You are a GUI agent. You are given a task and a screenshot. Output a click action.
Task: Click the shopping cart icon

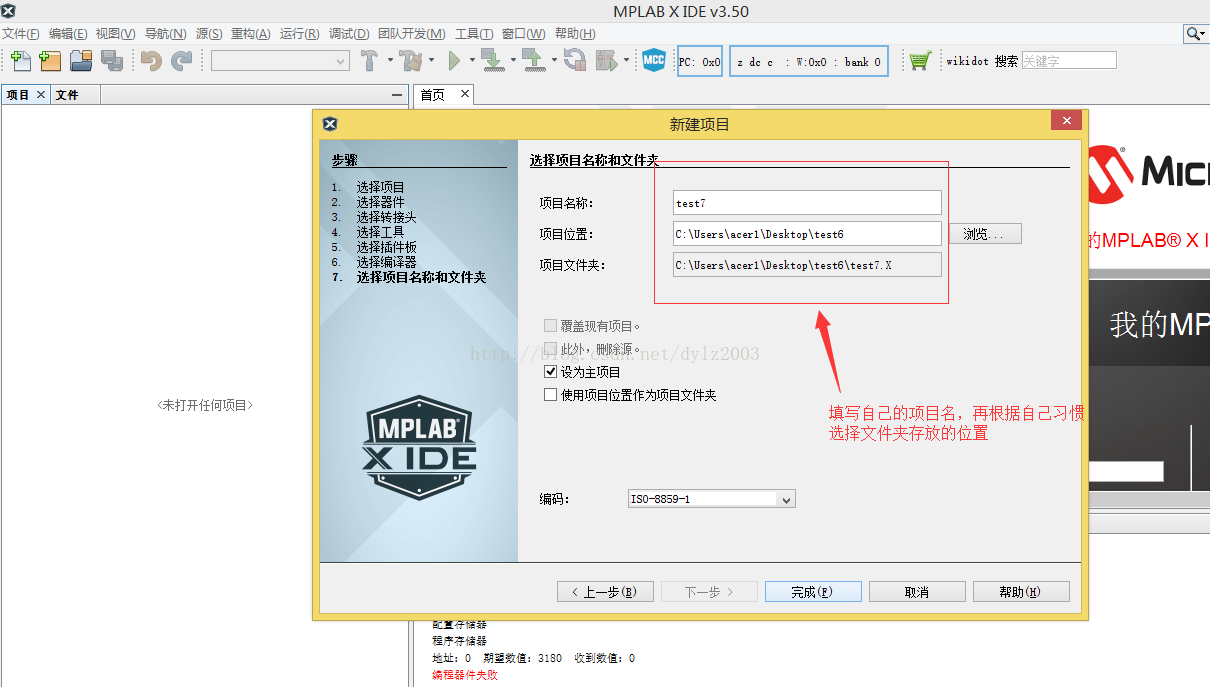click(x=920, y=61)
